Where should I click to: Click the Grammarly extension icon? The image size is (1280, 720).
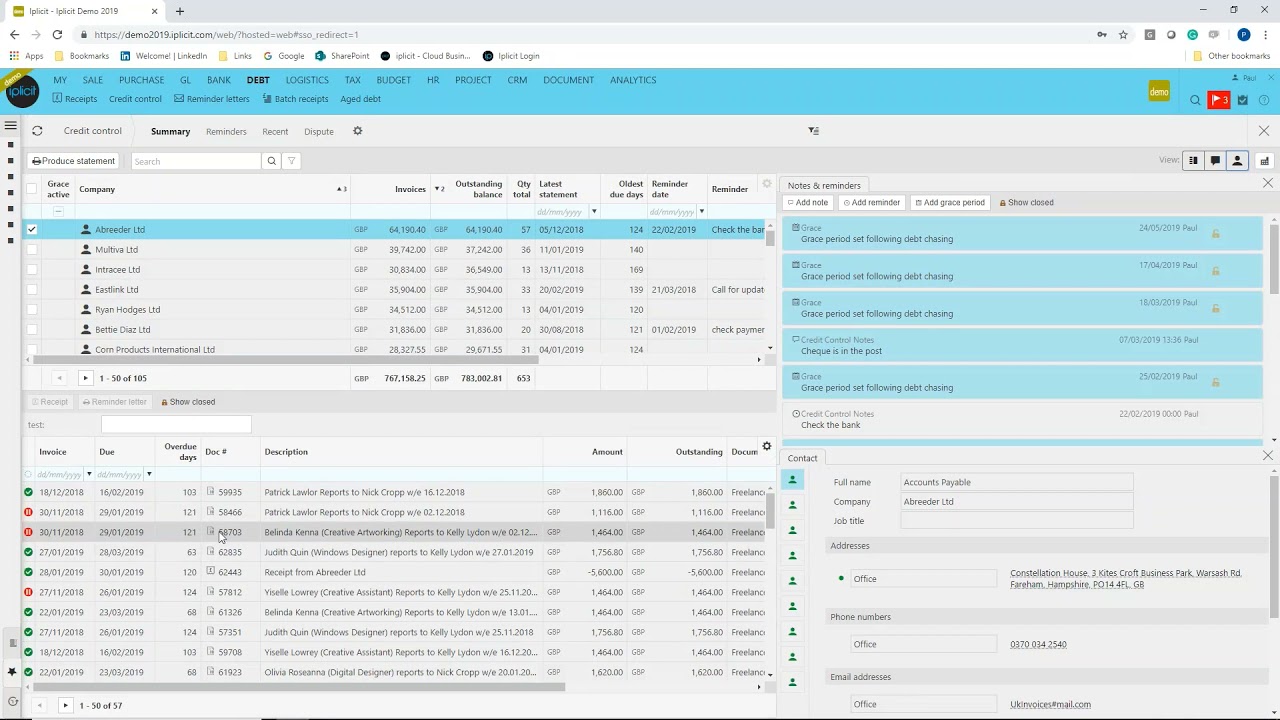[1192, 34]
